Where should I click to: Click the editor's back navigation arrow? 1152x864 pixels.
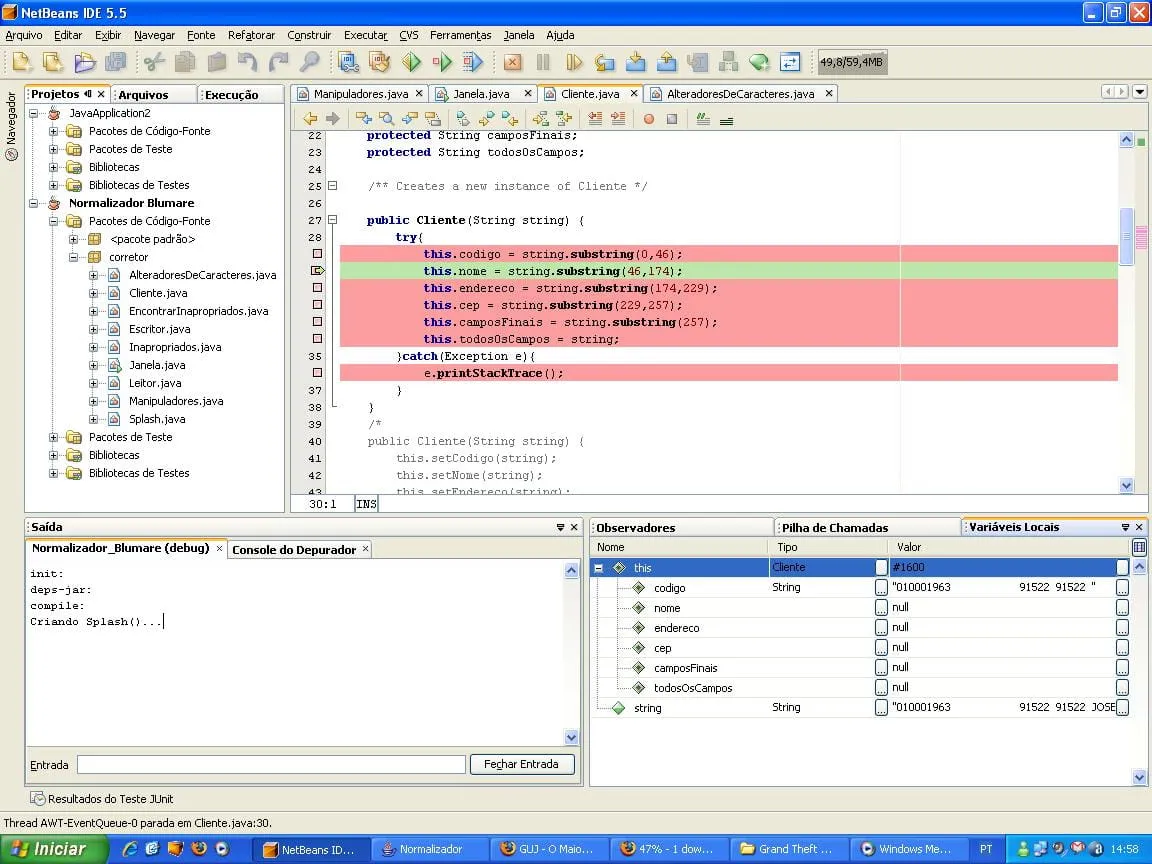[310, 118]
